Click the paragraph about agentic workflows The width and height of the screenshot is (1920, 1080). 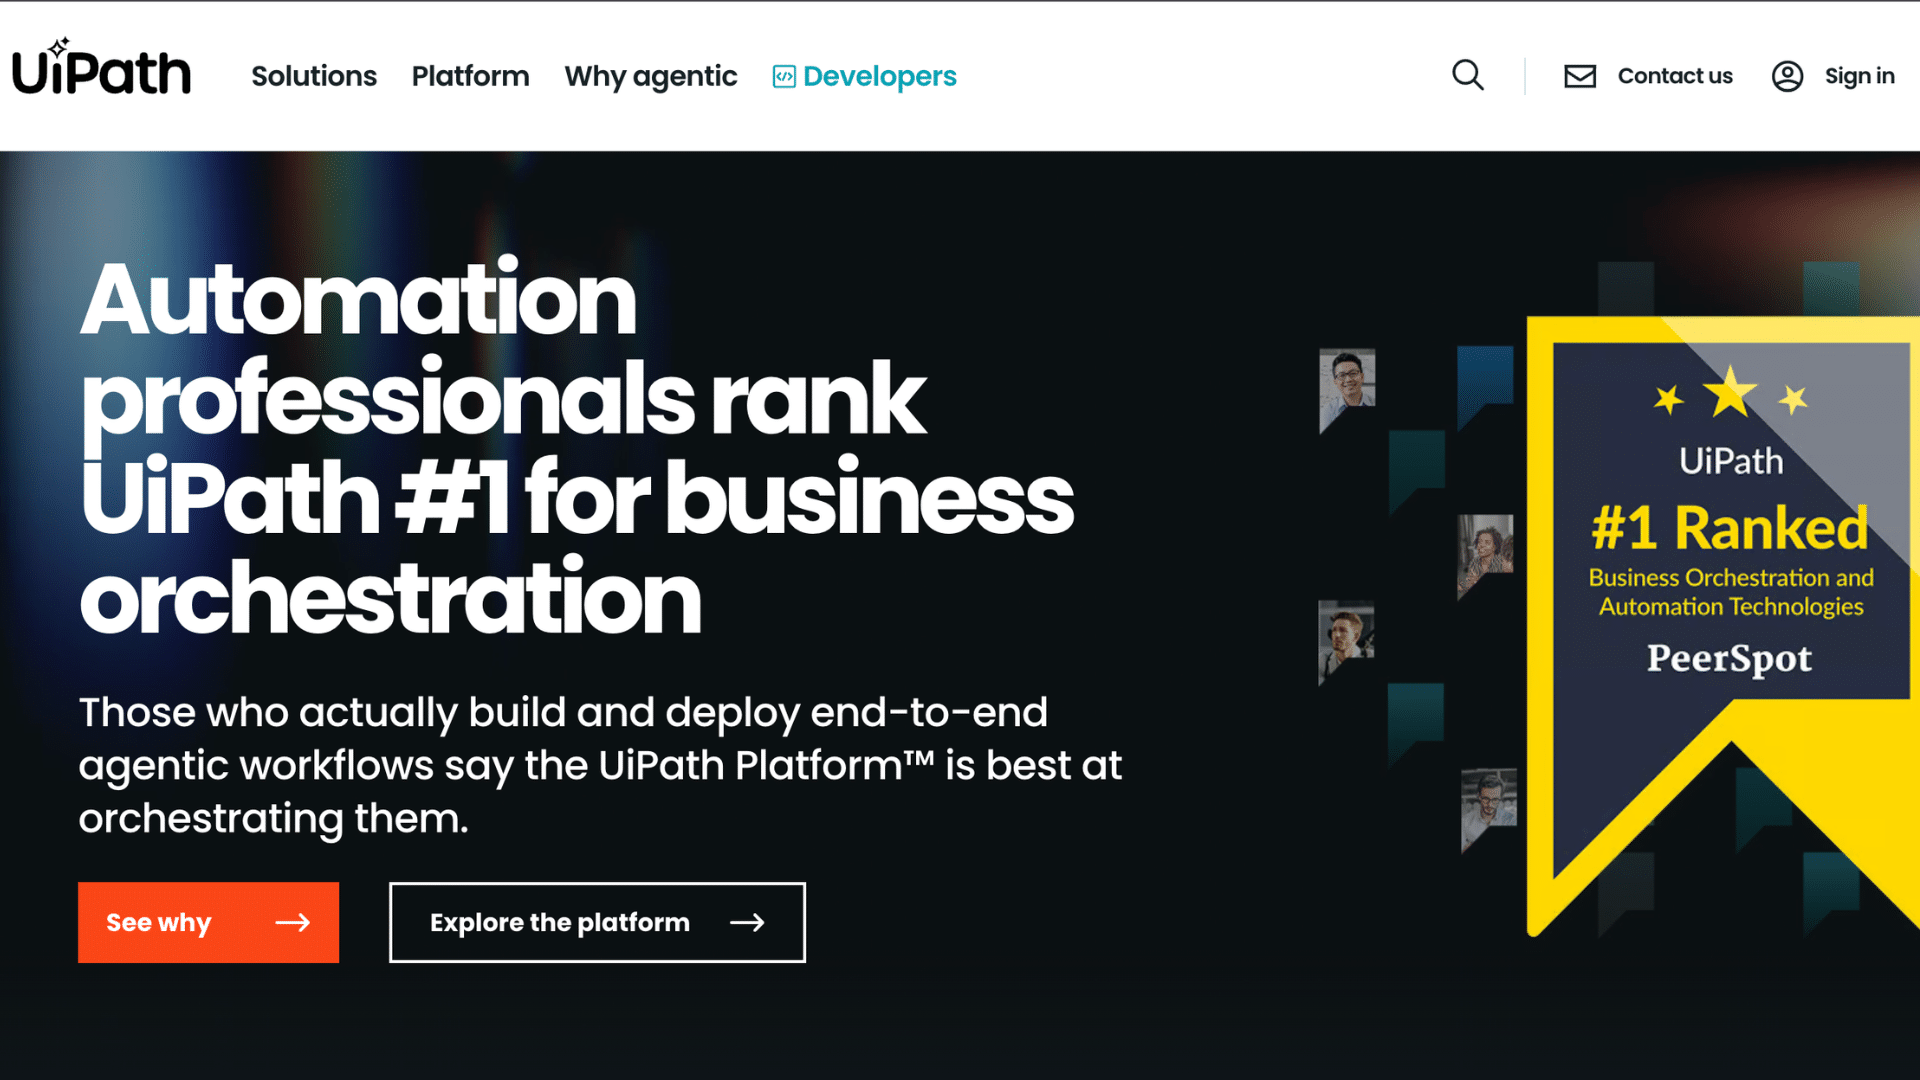pos(600,765)
